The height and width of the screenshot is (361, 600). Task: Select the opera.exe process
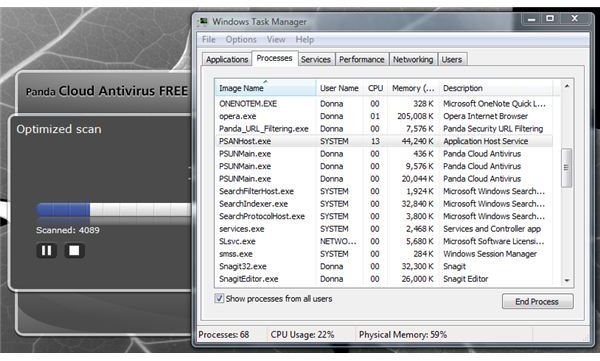pyautogui.click(x=384, y=116)
